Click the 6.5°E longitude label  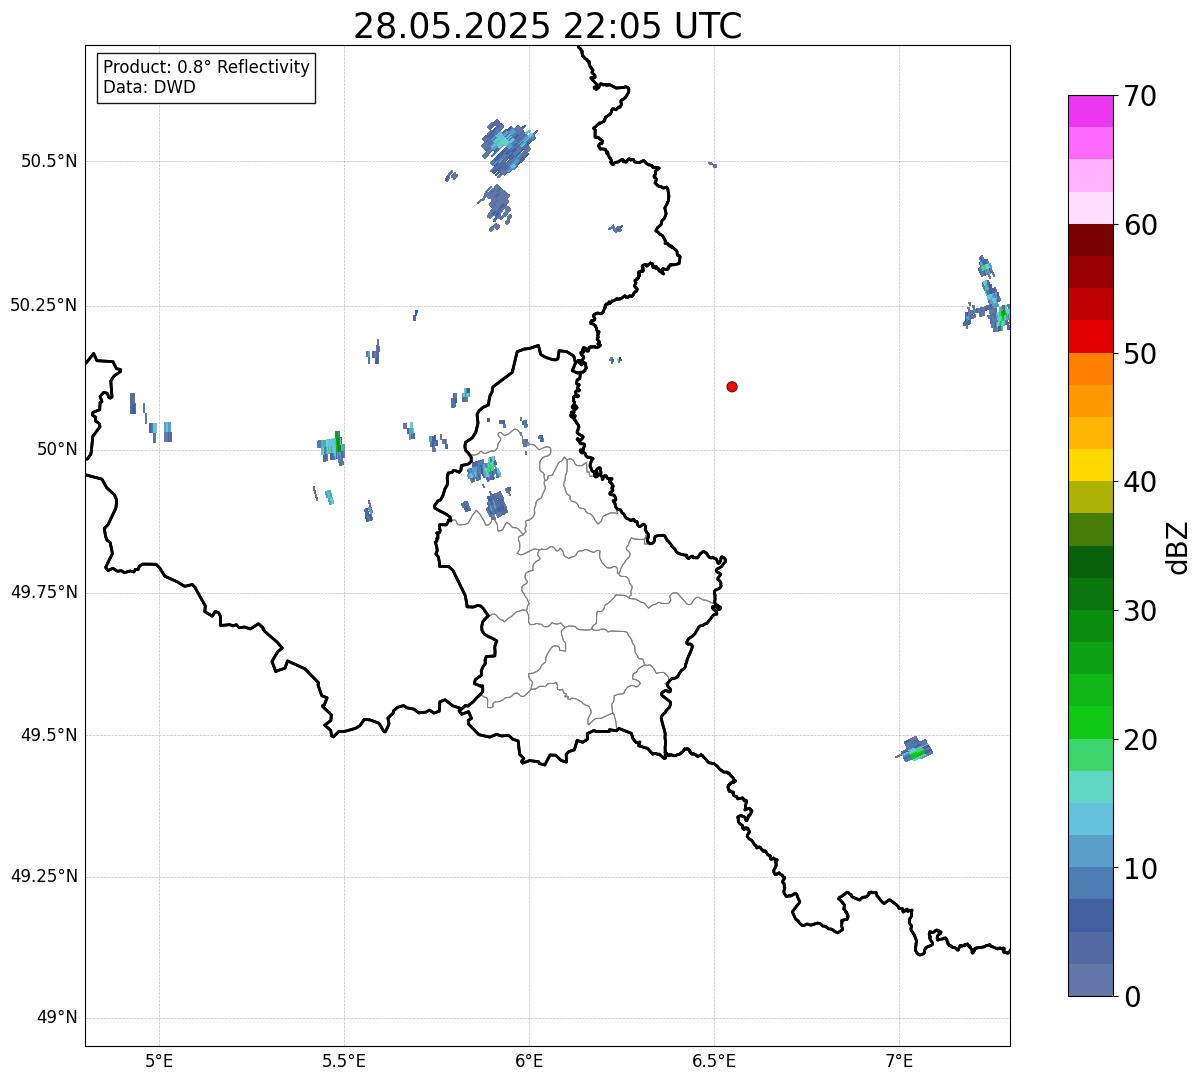point(714,1061)
